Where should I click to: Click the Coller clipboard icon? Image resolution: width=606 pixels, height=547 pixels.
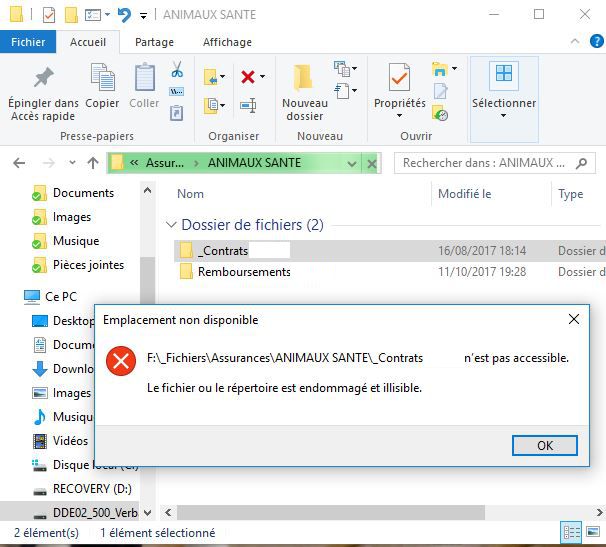click(145, 77)
